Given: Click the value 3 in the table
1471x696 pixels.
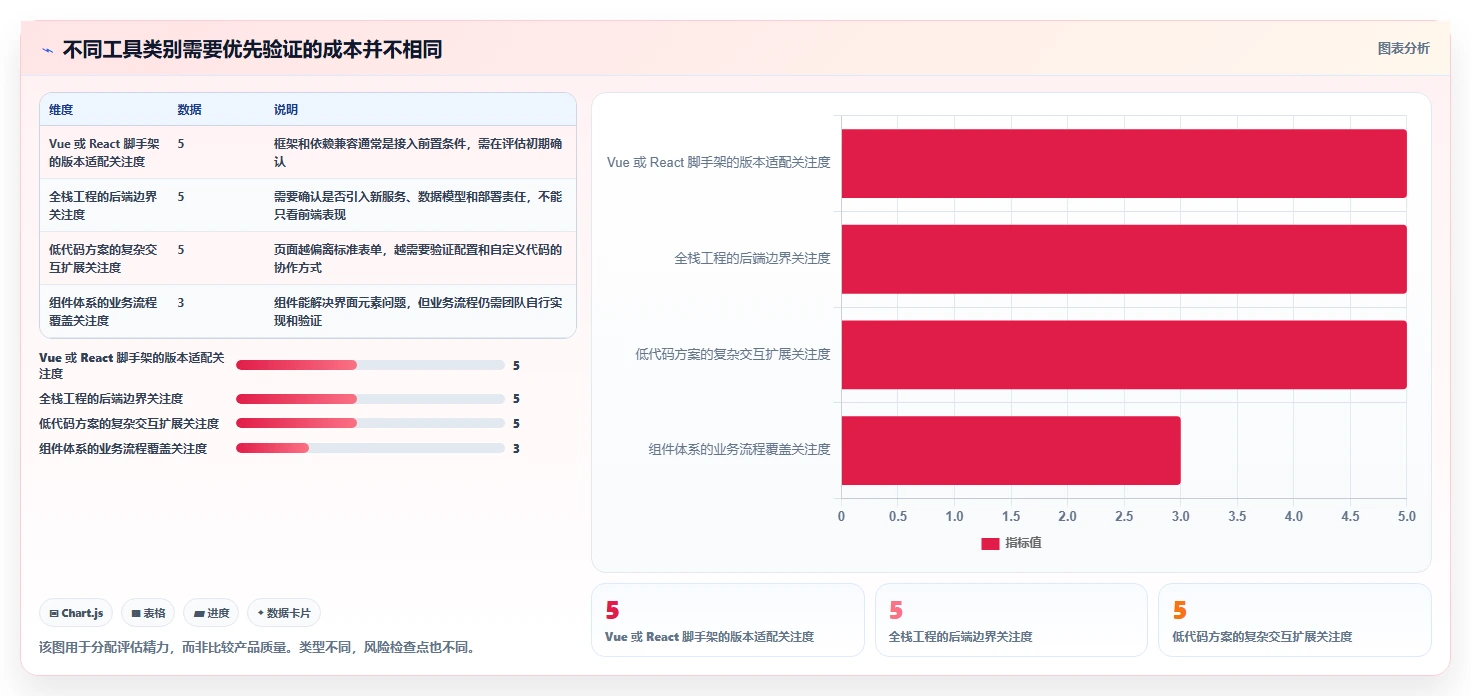Looking at the screenshot, I should (181, 302).
